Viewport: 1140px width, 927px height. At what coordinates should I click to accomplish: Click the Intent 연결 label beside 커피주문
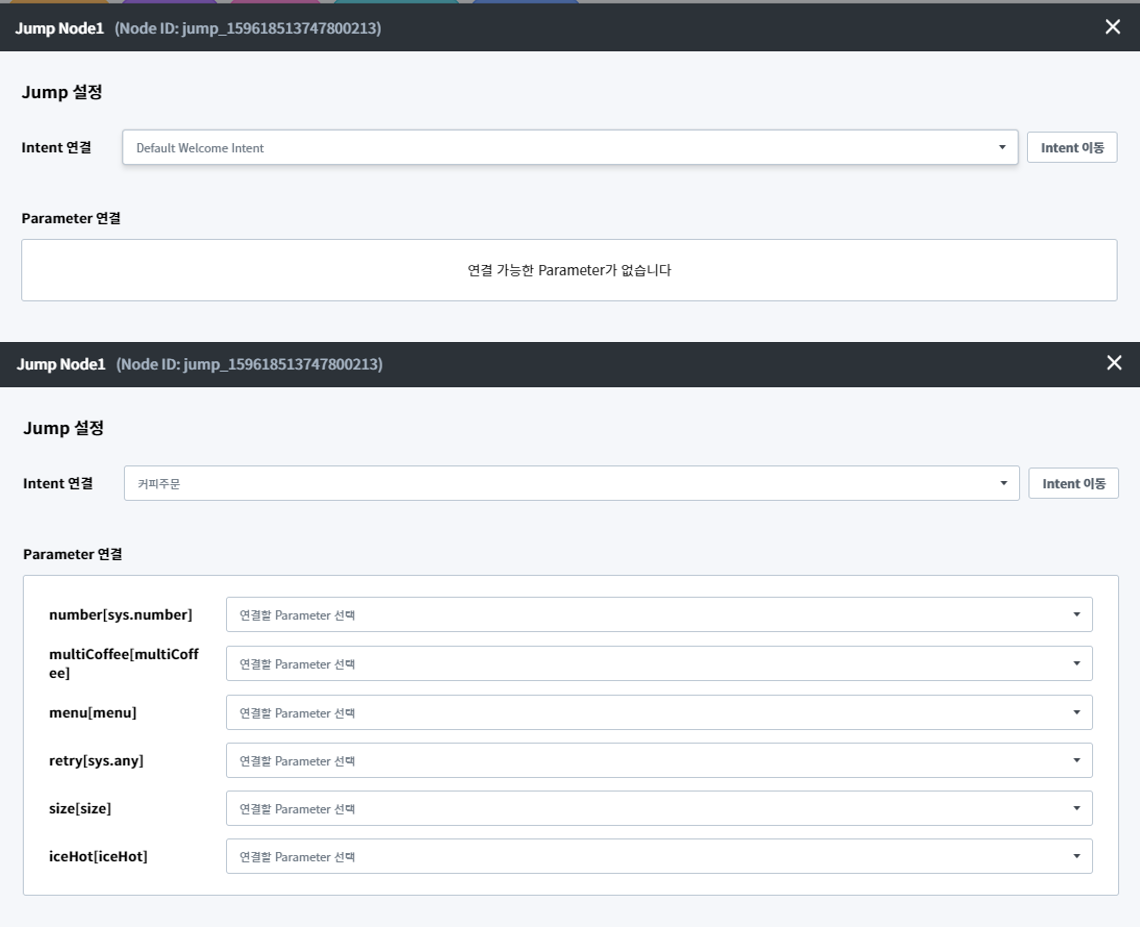pyautogui.click(x=58, y=484)
